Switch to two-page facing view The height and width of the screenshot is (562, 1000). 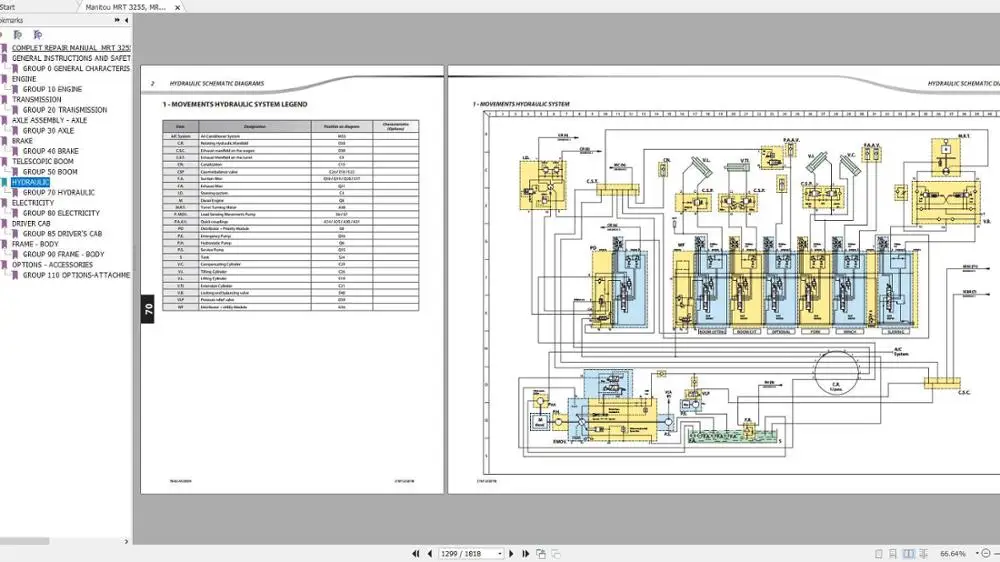(x=908, y=553)
